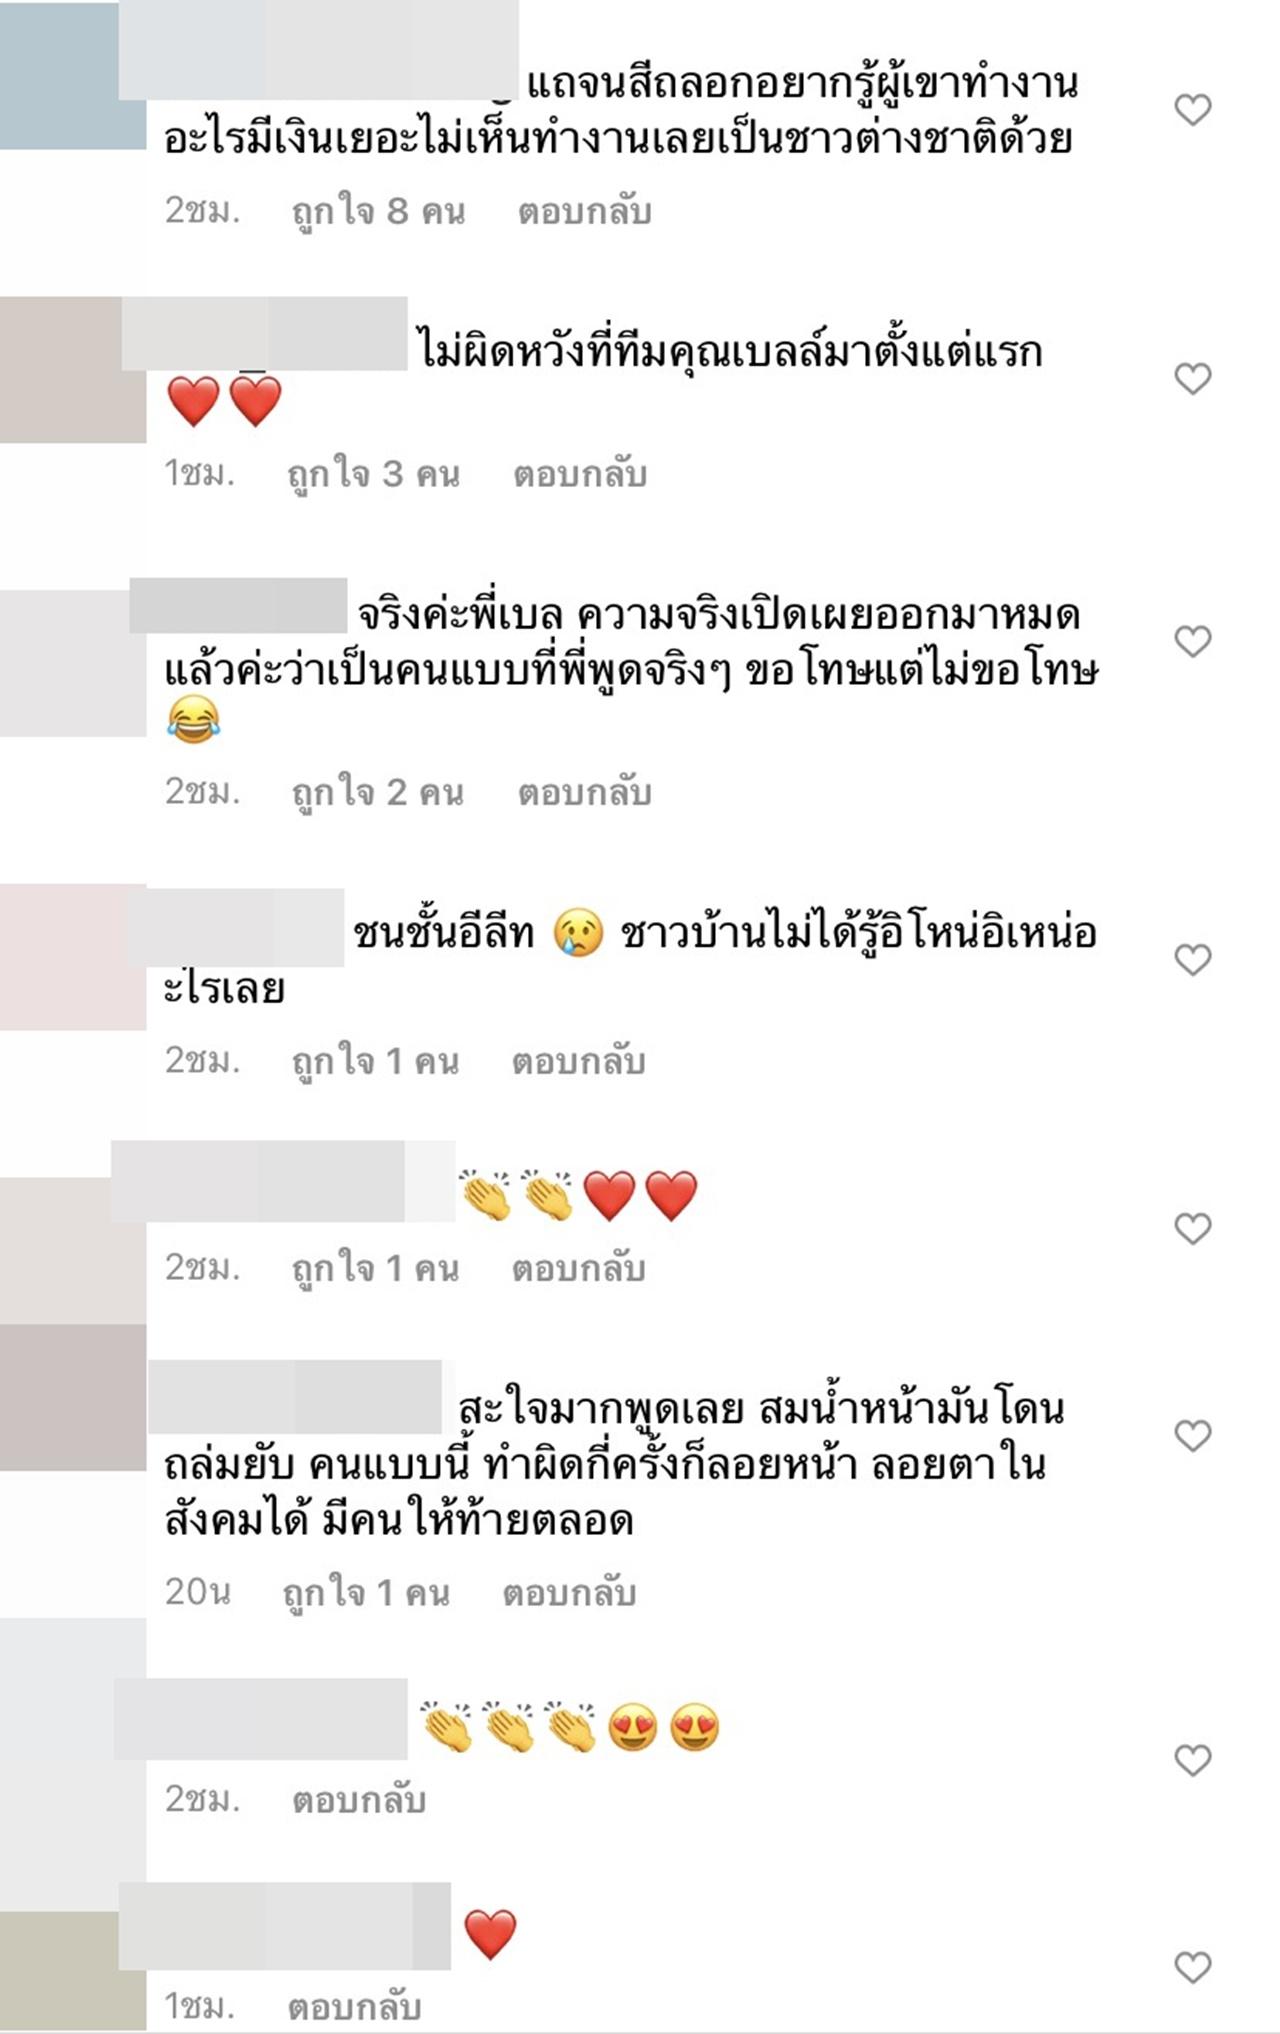Open like list showing 2 people

click(x=377, y=792)
